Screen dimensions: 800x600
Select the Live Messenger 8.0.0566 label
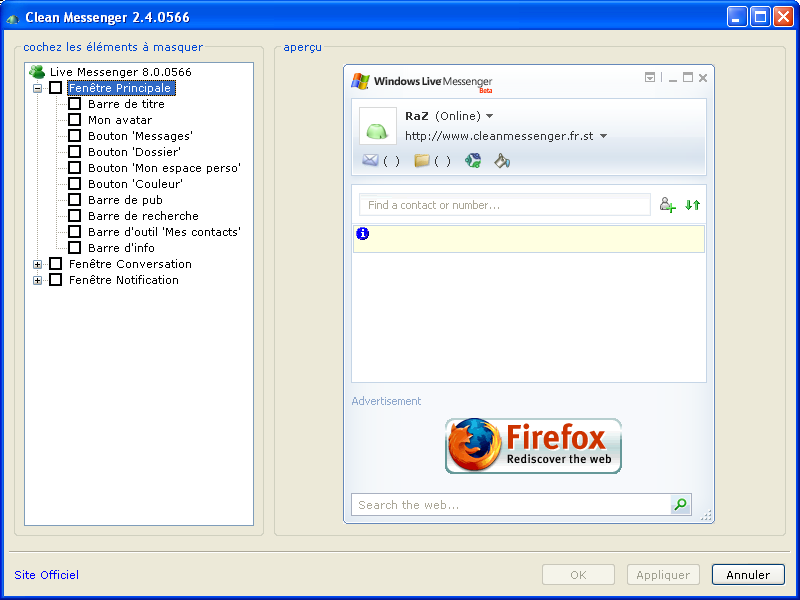tap(120, 72)
